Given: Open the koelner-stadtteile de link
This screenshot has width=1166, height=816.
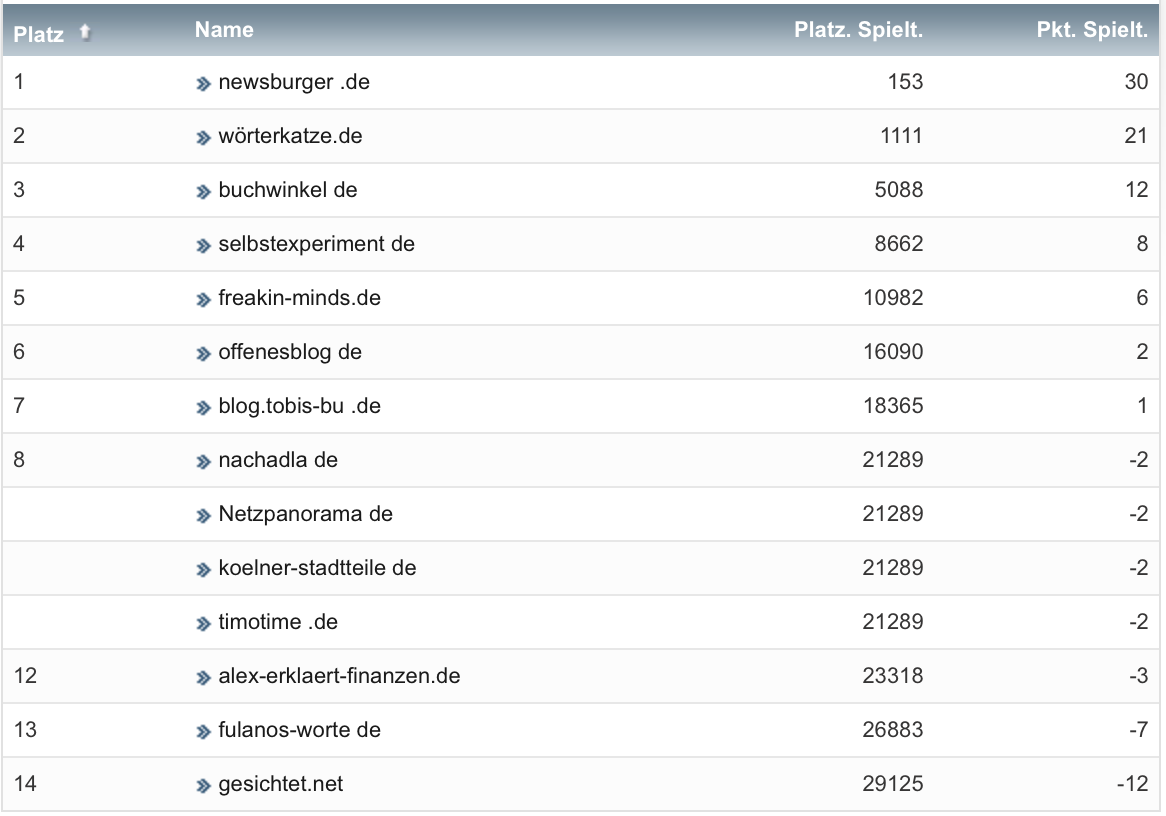Looking at the screenshot, I should [317, 568].
